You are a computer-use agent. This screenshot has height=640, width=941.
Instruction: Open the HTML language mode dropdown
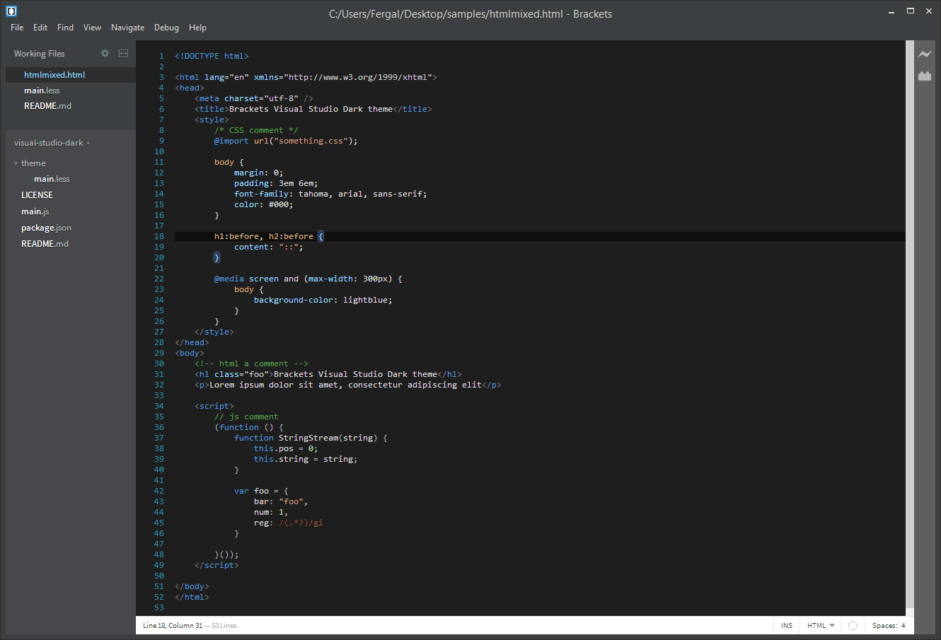(x=819, y=625)
